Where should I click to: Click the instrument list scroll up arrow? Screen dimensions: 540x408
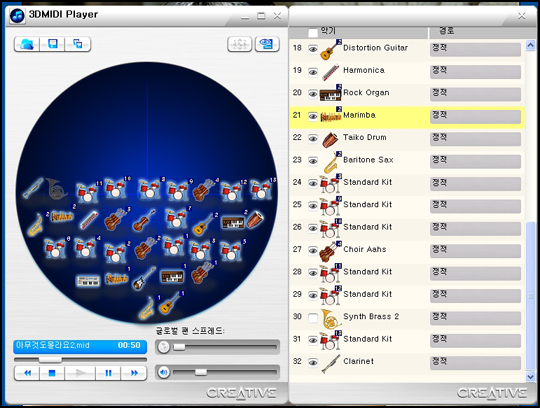click(x=530, y=45)
